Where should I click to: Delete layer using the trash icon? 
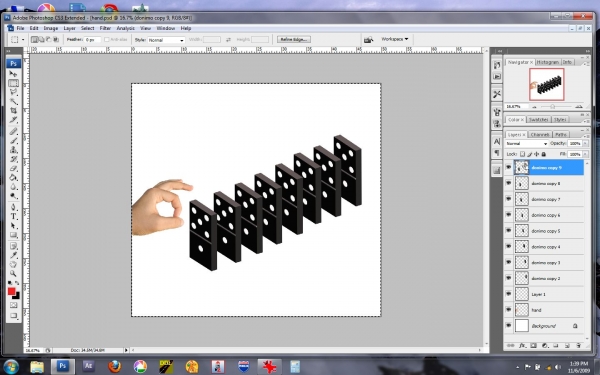(x=578, y=346)
